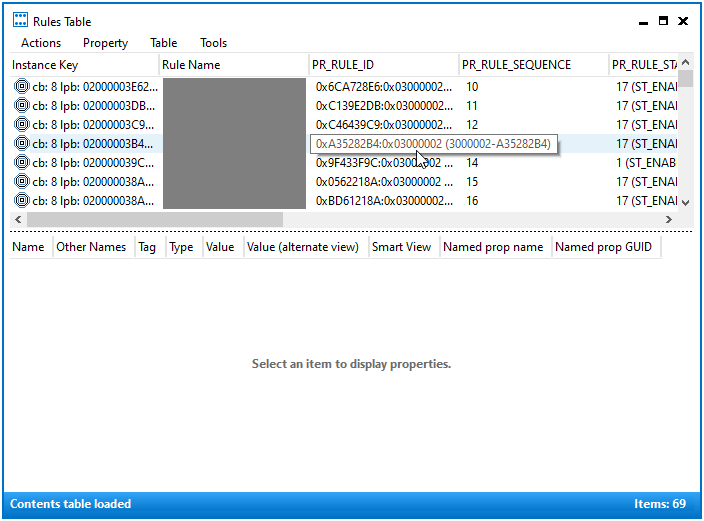Click the Smart View column header
The image size is (704, 521).
click(x=401, y=247)
